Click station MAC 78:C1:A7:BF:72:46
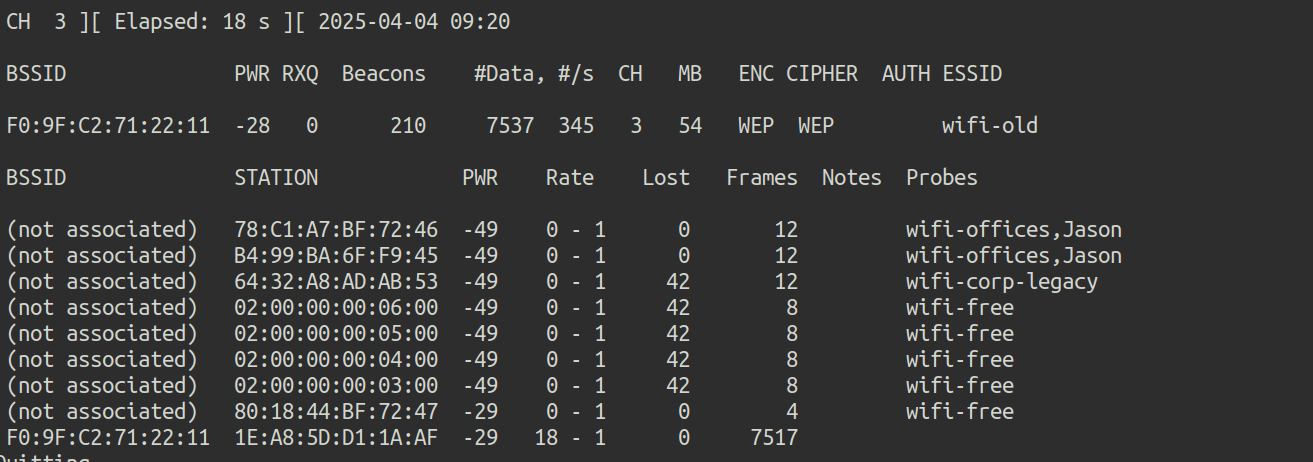This screenshot has width=1313, height=462. tap(336, 230)
